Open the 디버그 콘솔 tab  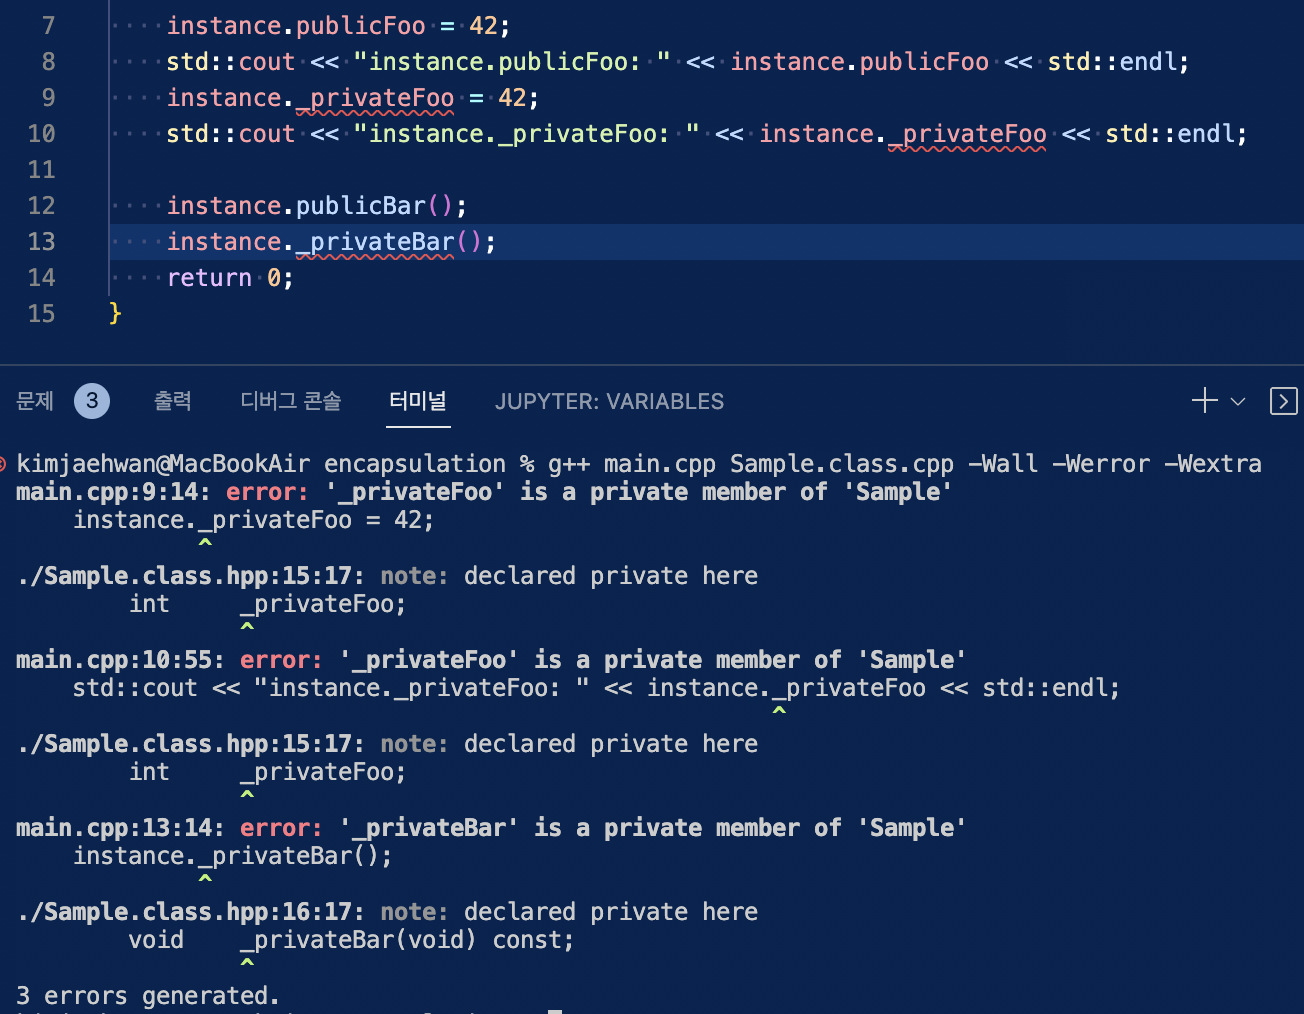click(291, 401)
